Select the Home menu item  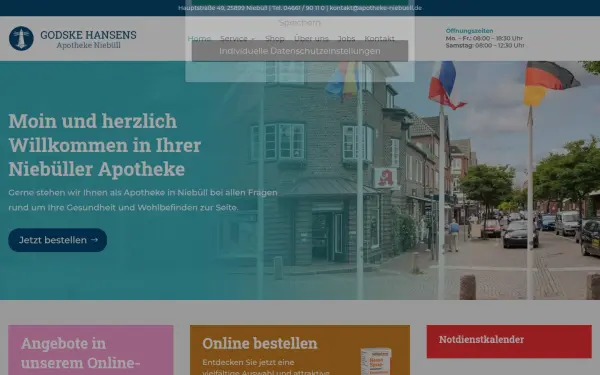(x=199, y=39)
